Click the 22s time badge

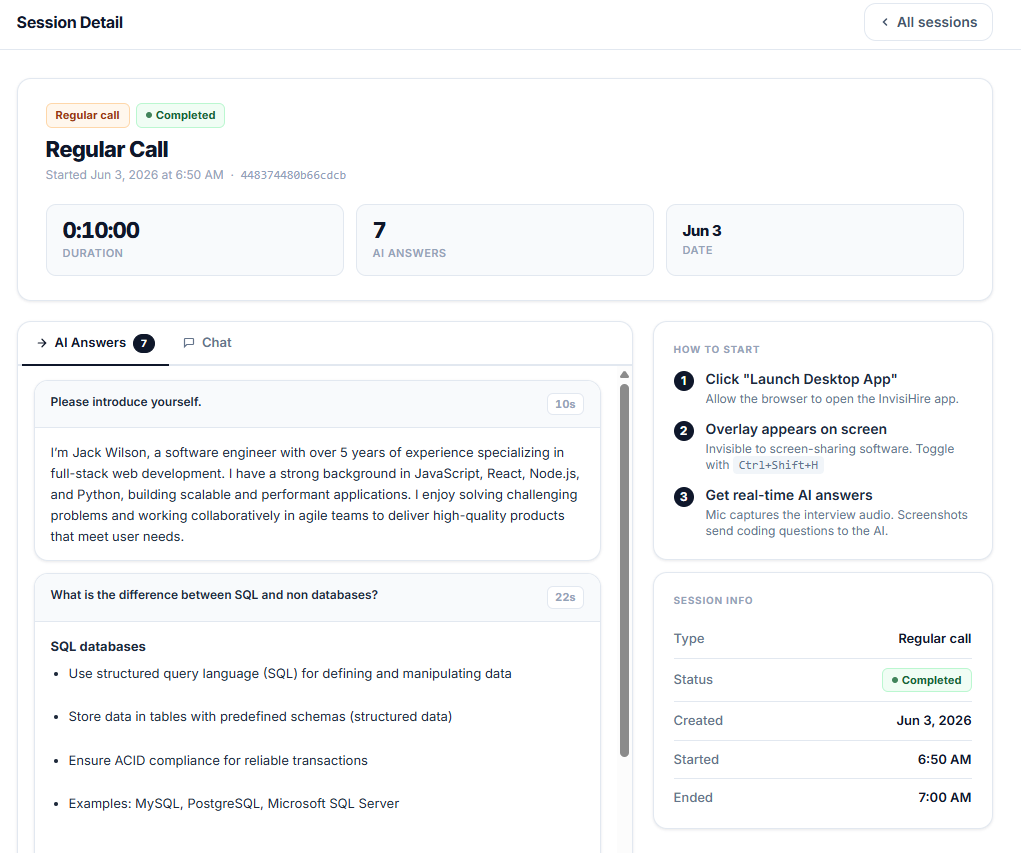[x=565, y=597]
